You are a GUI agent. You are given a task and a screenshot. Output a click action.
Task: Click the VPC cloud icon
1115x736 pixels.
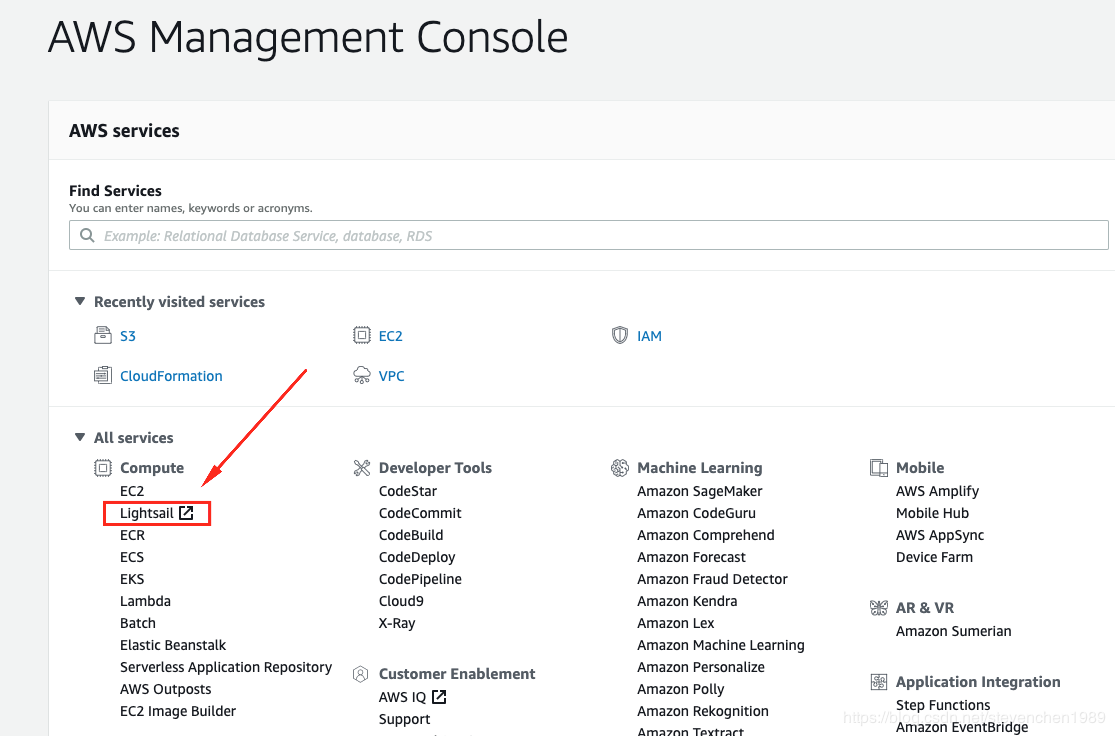[362, 375]
